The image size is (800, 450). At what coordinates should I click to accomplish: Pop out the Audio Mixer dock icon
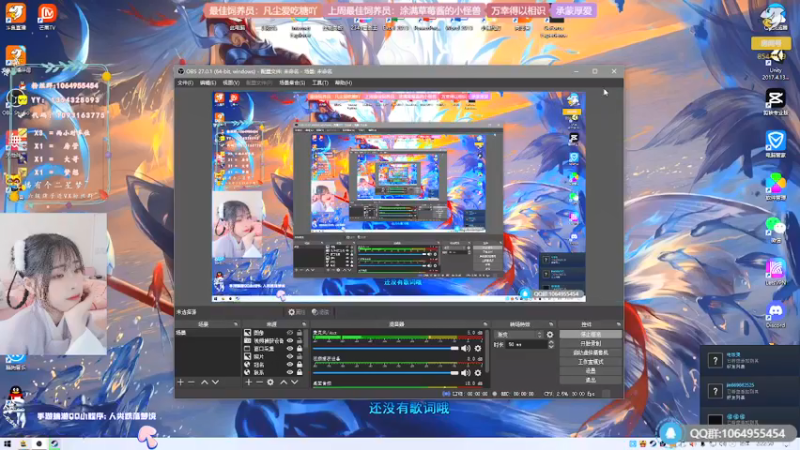click(x=485, y=324)
